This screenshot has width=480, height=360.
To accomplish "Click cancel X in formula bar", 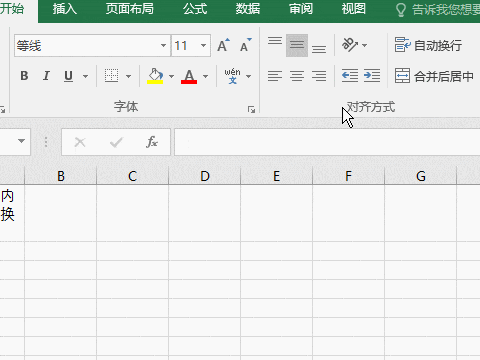I will pyautogui.click(x=80, y=143).
